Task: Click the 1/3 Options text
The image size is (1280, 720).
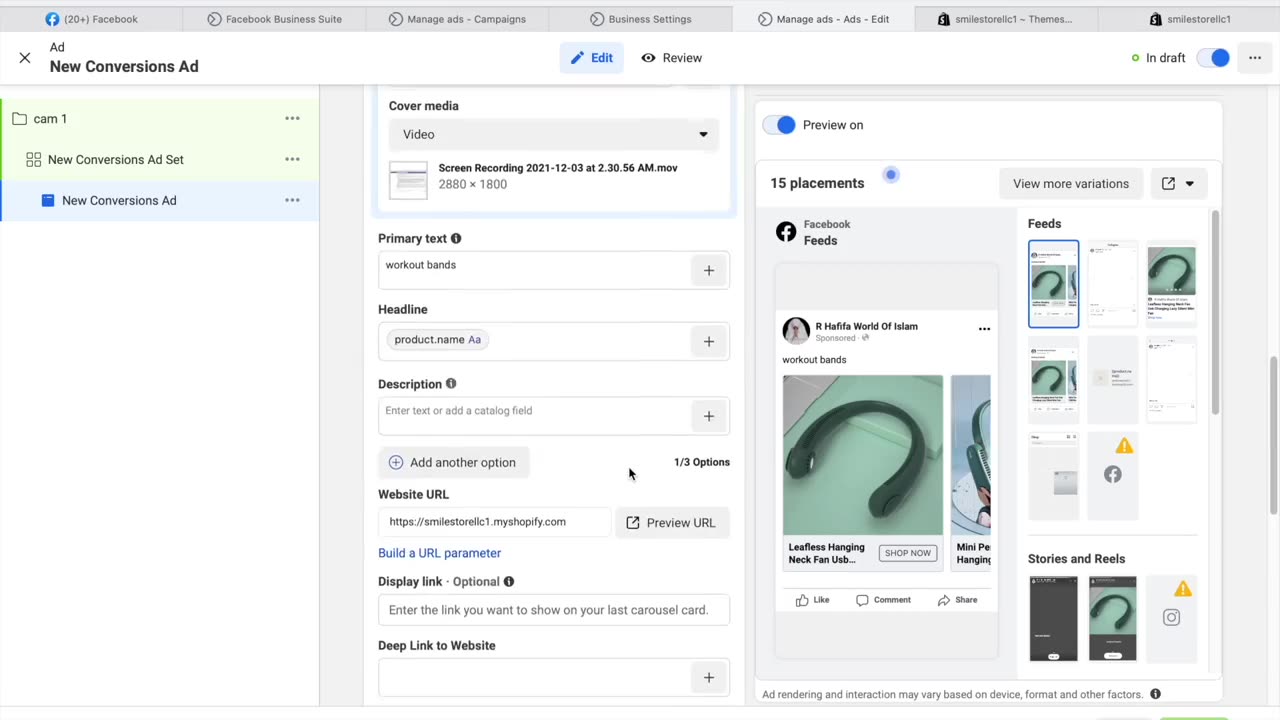Action: [x=702, y=462]
